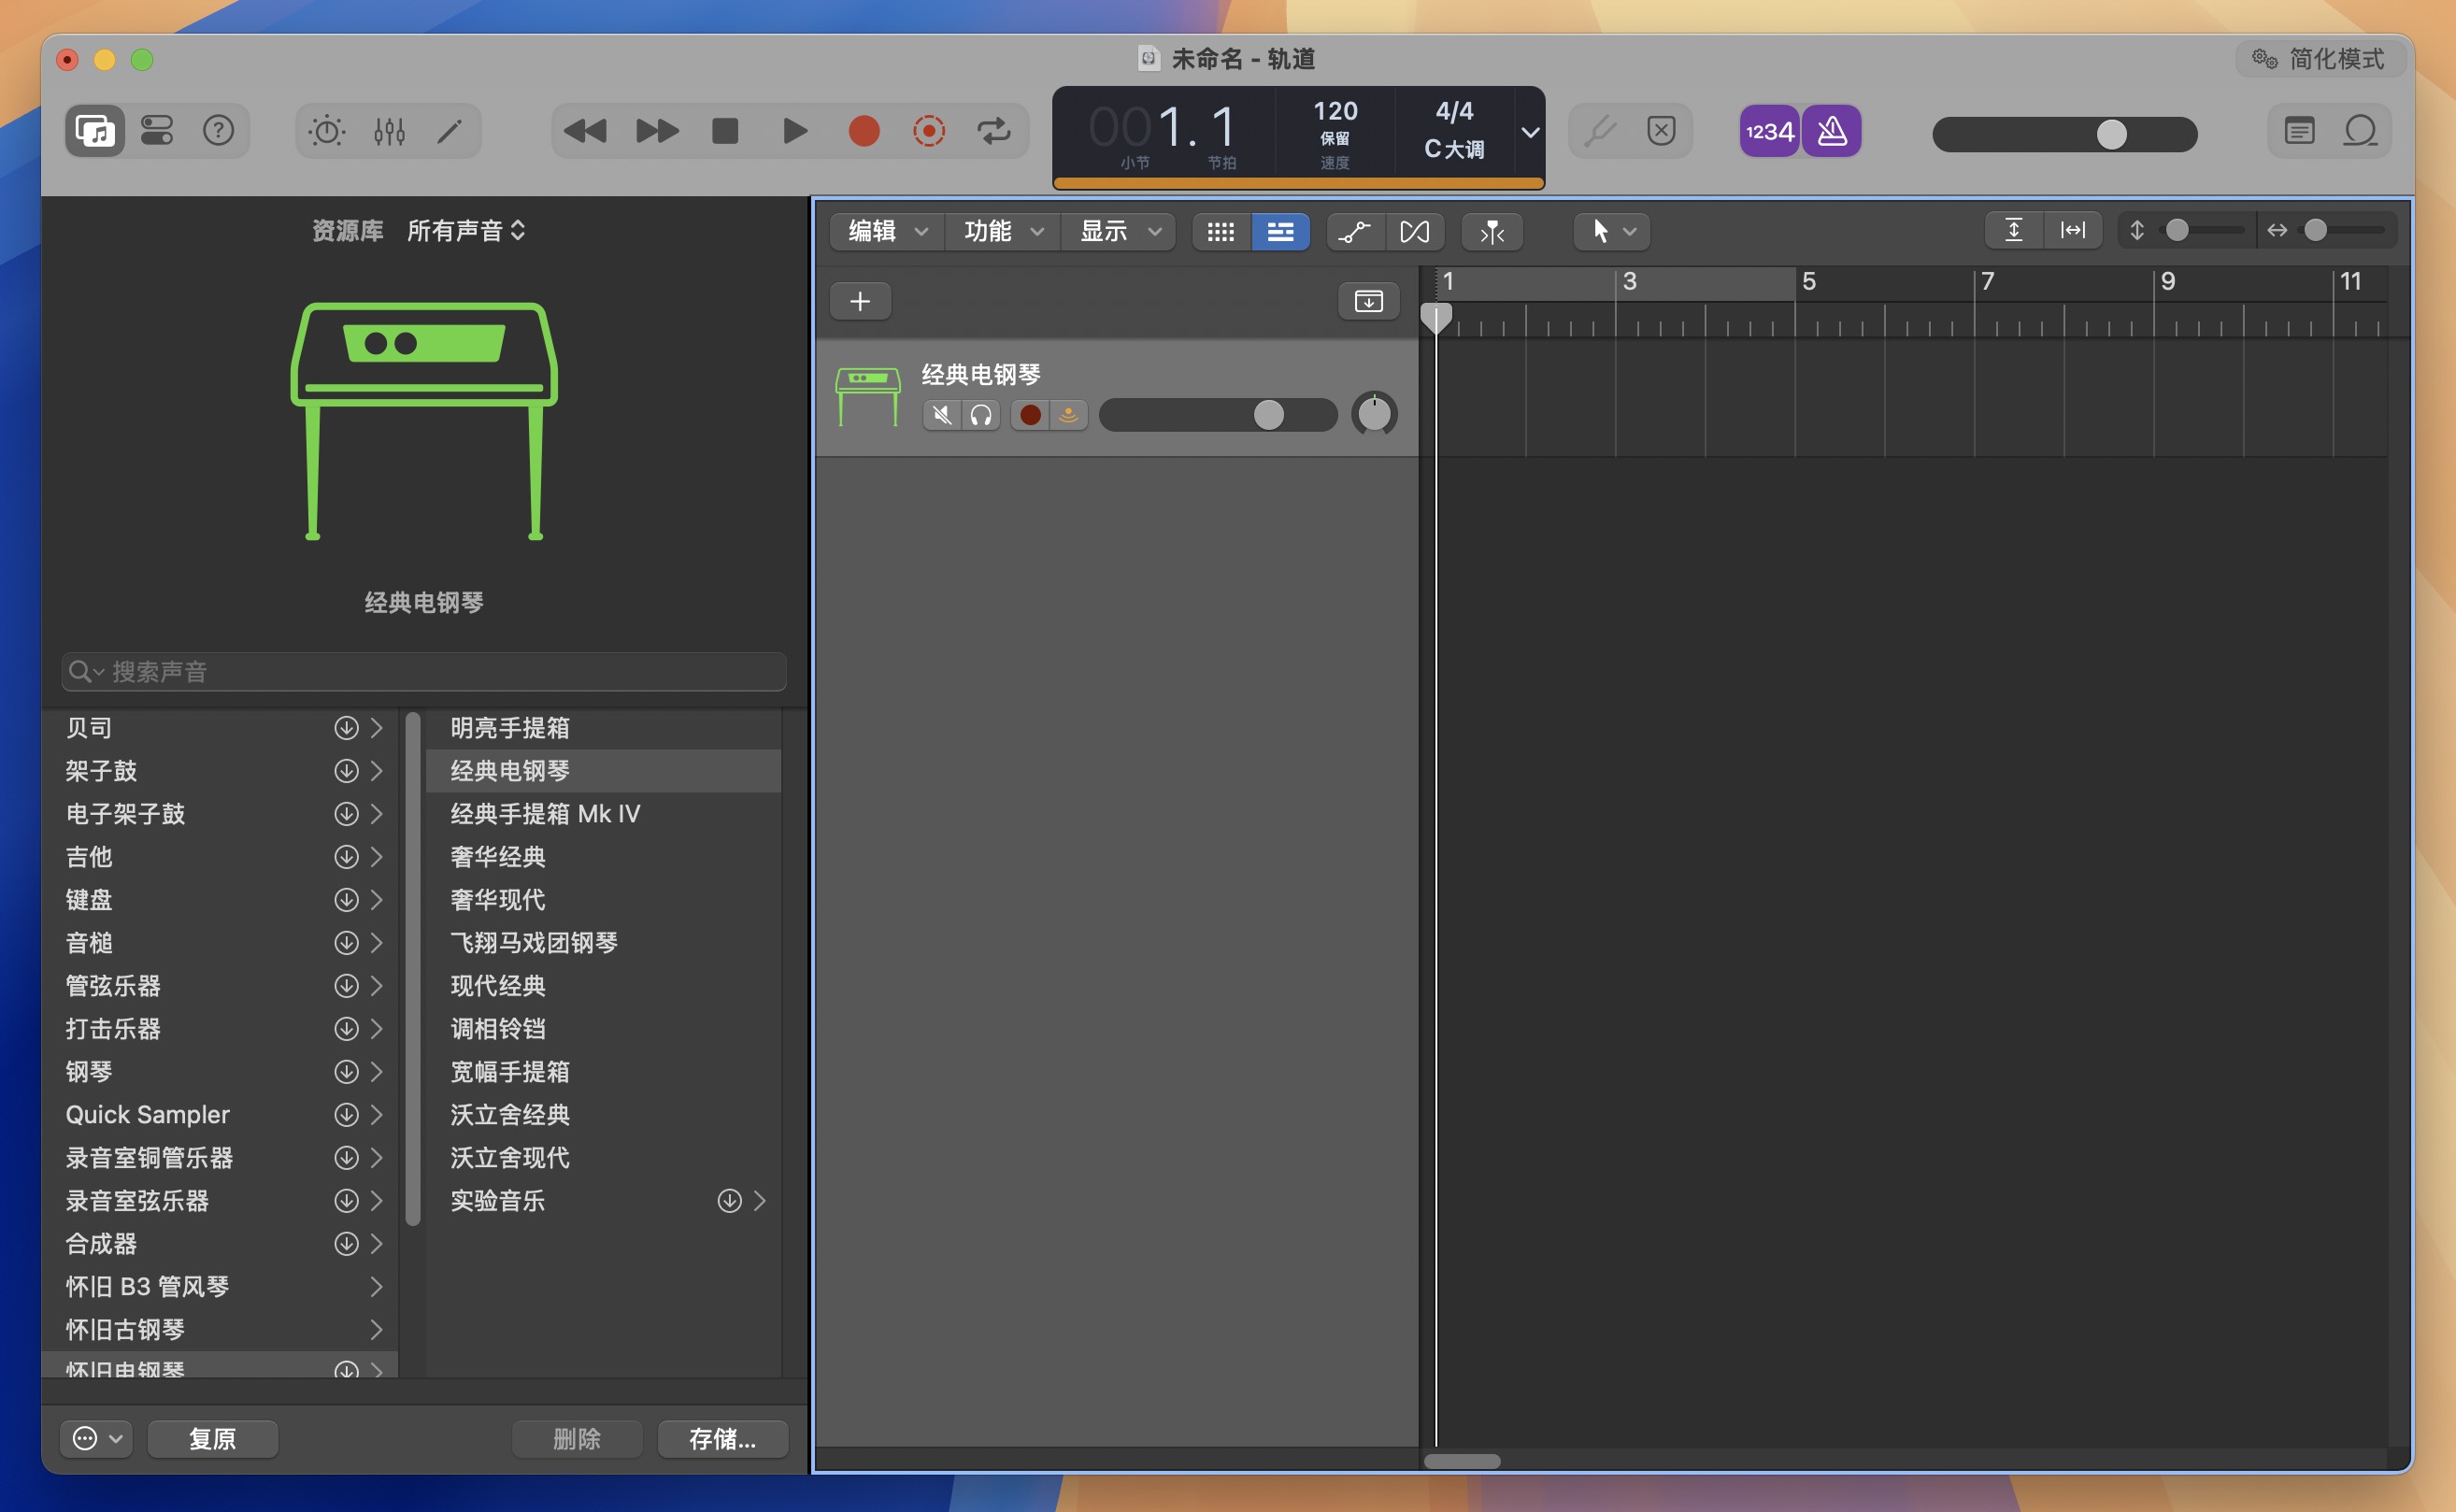Click the playhead position at bar 1
Image resolution: width=2456 pixels, height=1512 pixels.
tap(1436, 314)
